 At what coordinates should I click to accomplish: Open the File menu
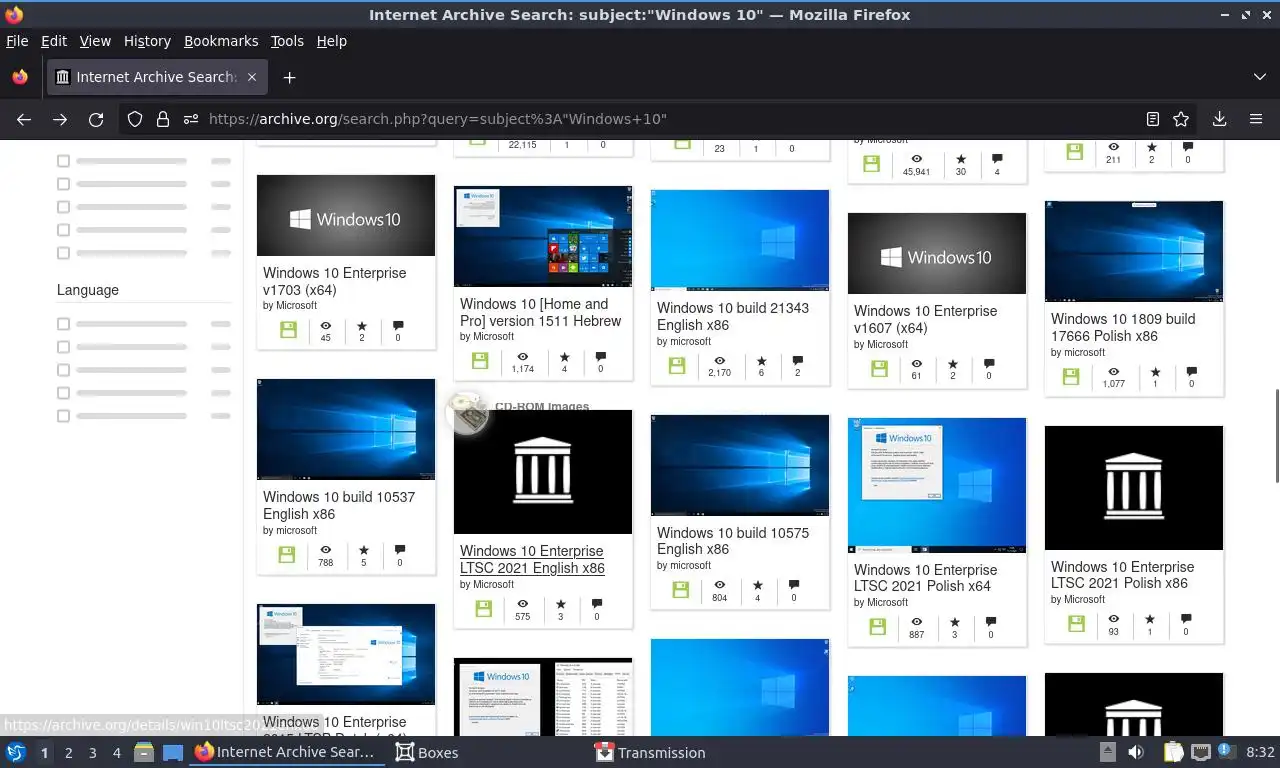coord(17,41)
